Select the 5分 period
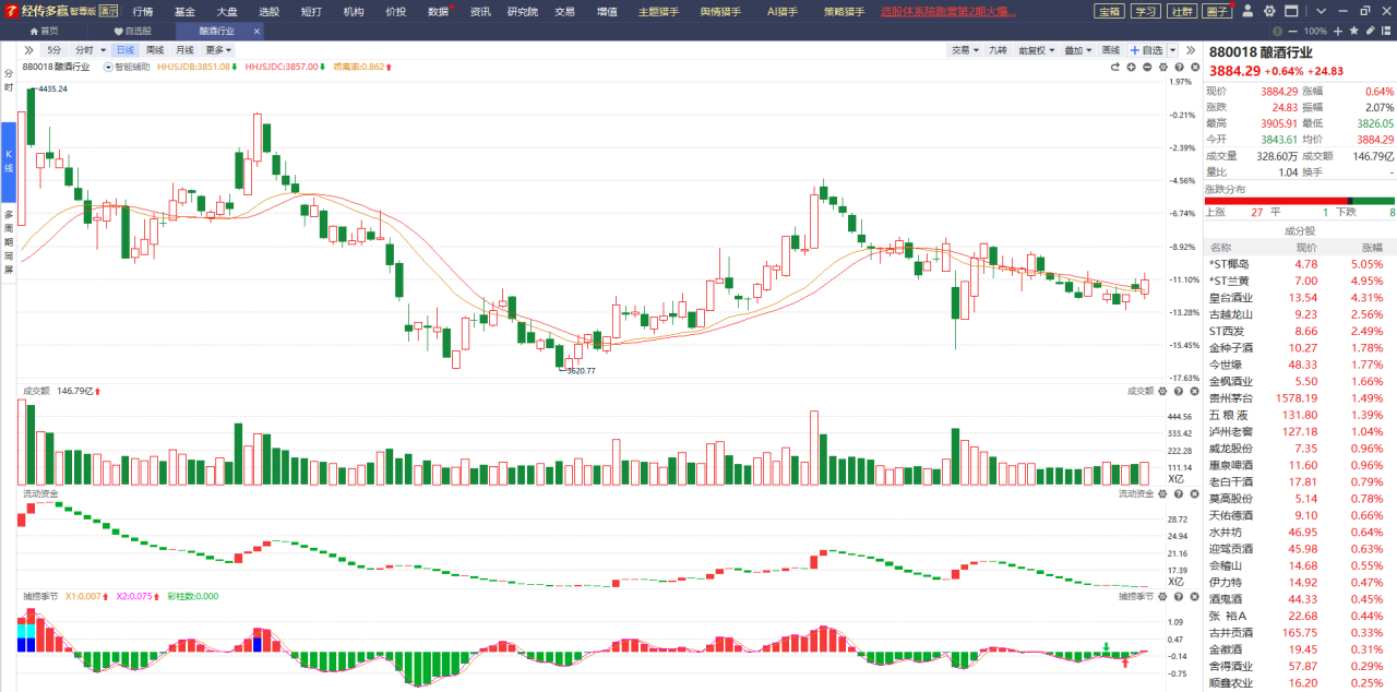The height and width of the screenshot is (692, 1397). point(54,50)
